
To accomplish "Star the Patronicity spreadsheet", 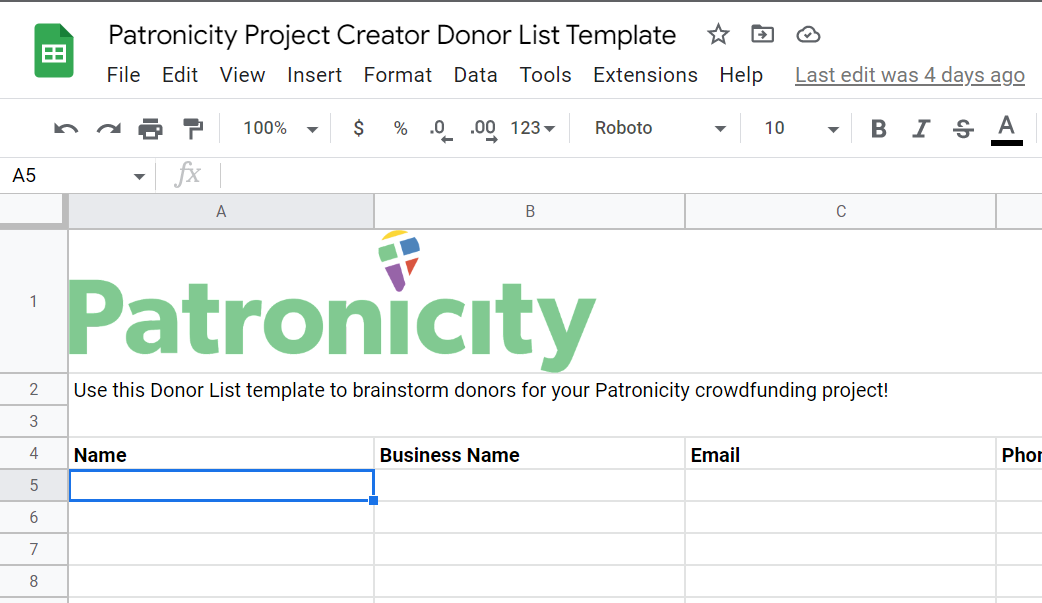I will pyautogui.click(x=718, y=34).
